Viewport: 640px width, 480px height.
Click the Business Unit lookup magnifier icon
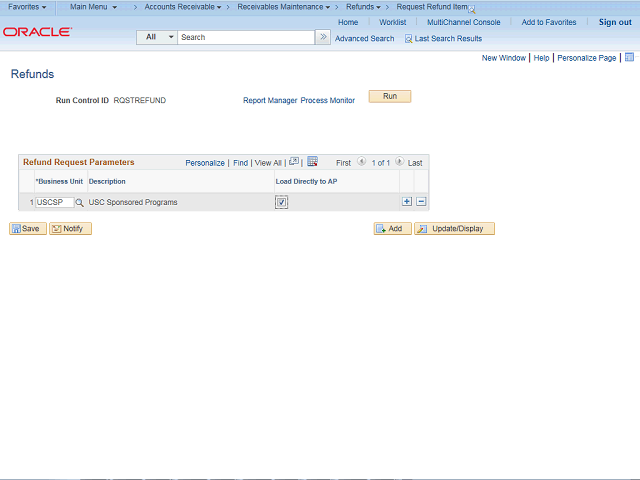pos(80,203)
